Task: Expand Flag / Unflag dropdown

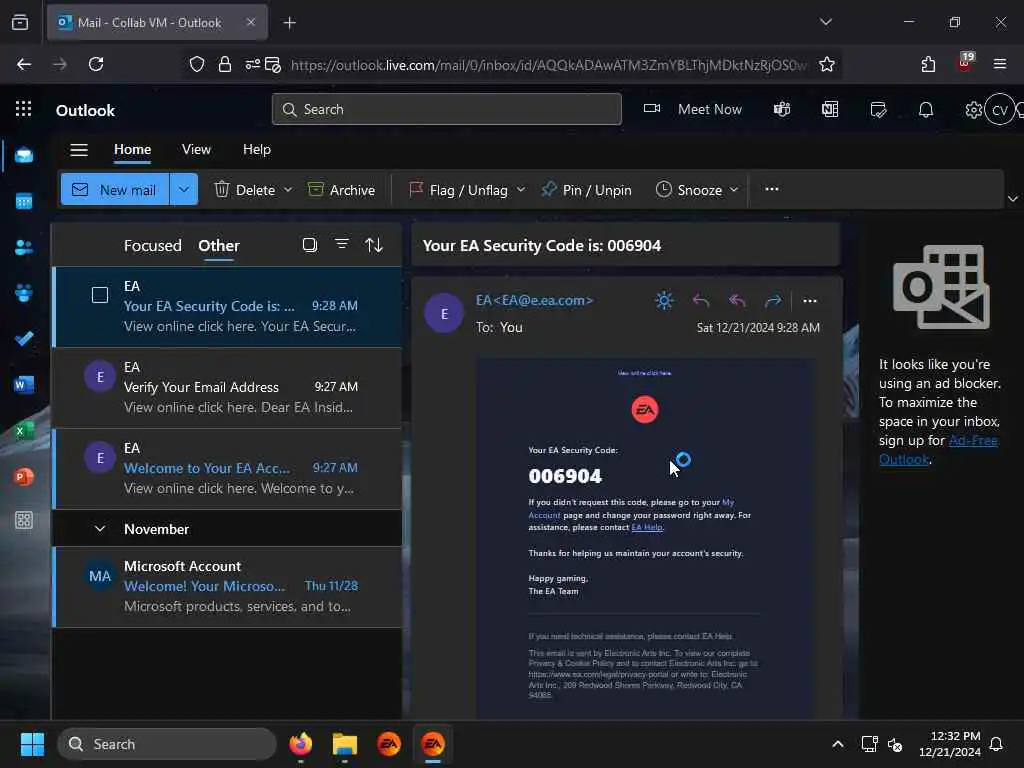Action: 520,190
